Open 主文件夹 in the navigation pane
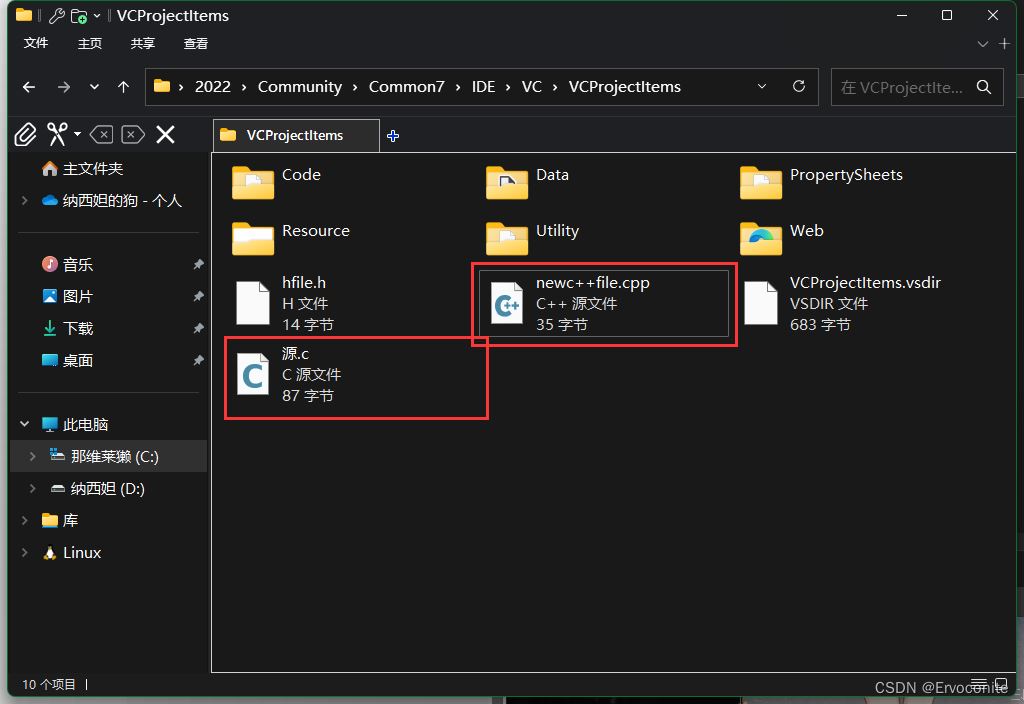The image size is (1024, 704). pos(92,168)
